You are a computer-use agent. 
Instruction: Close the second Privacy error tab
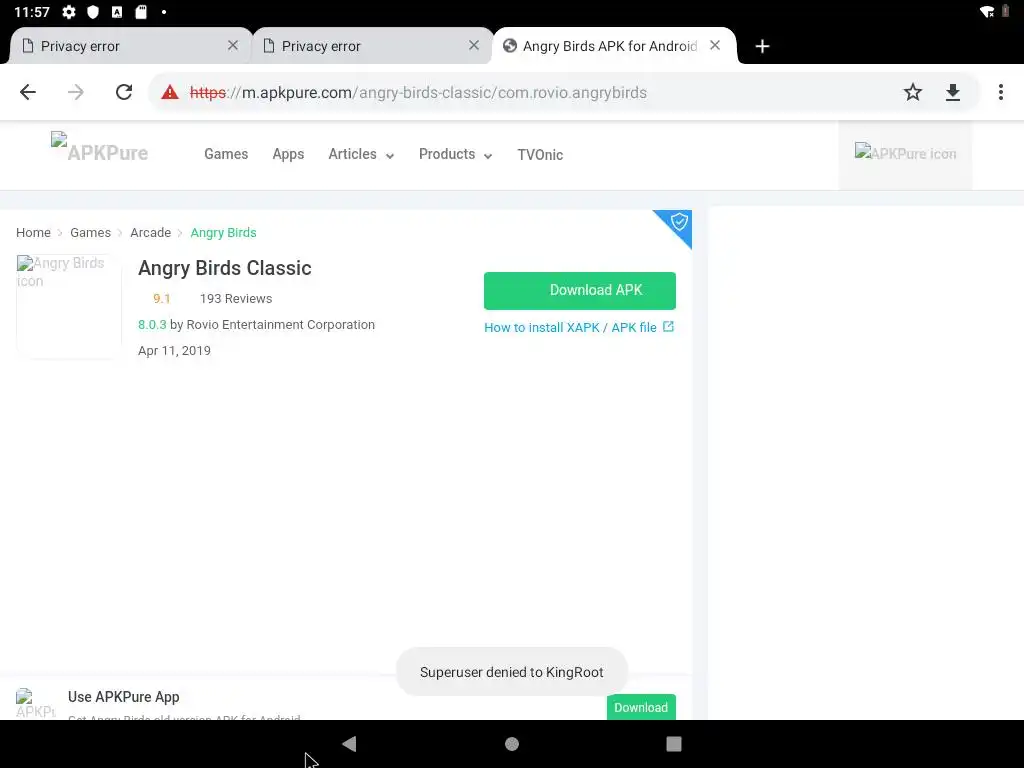[474, 45]
